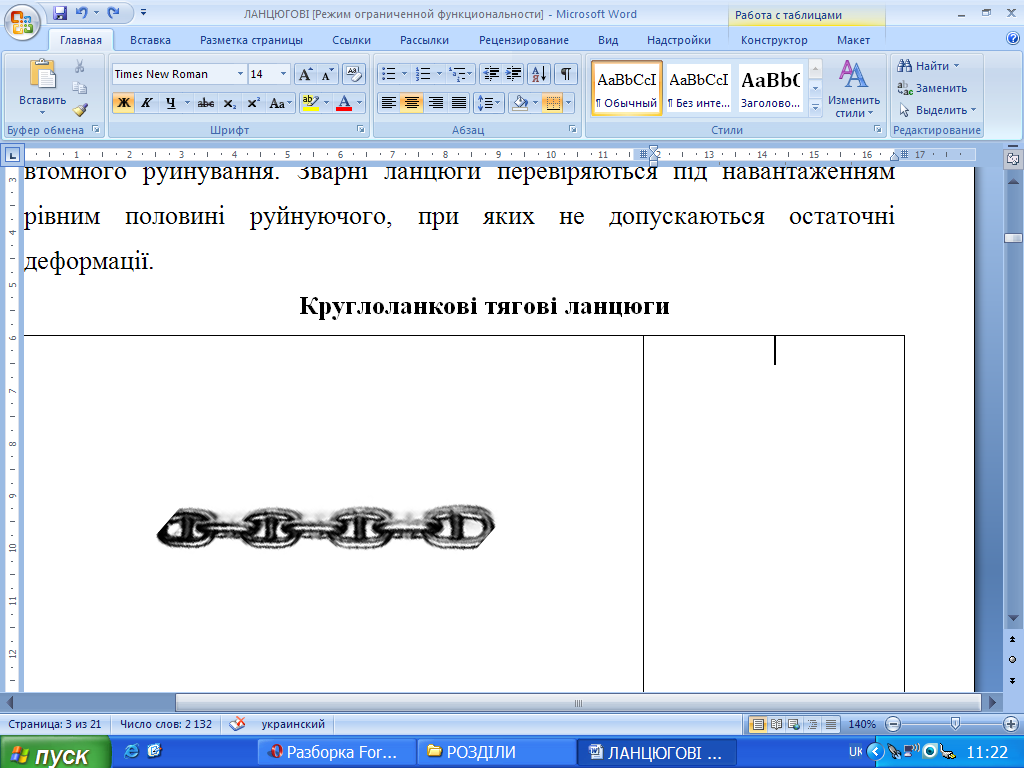Open the font name dropdown Times New Roman
Screen dimensions: 1024x768
[x=240, y=74]
